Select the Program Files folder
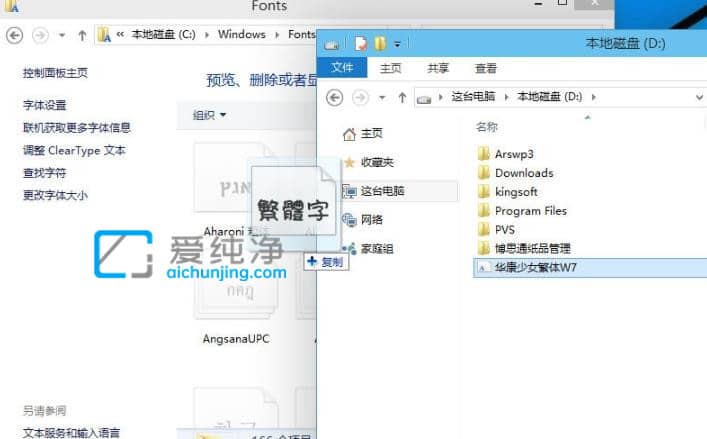 [531, 211]
